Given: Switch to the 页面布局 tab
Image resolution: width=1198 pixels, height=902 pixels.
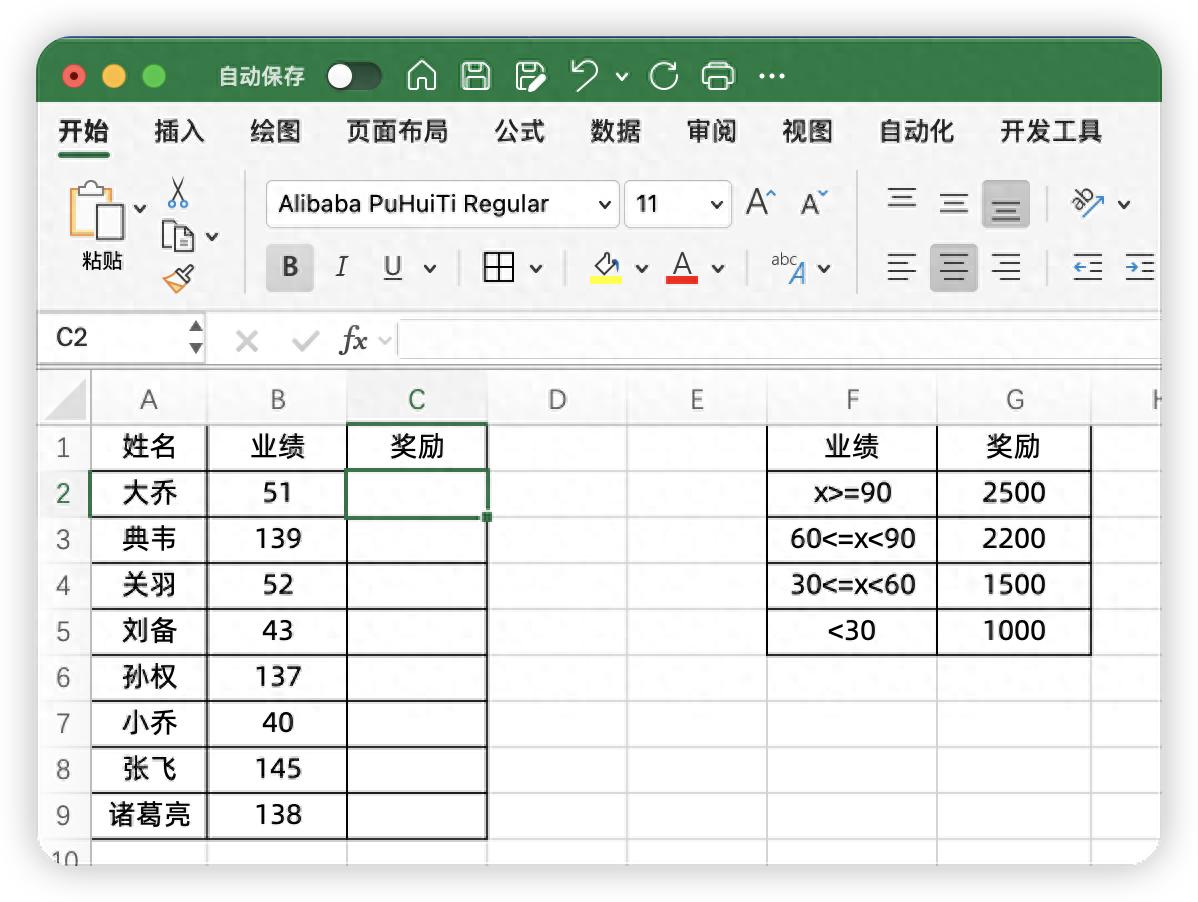Looking at the screenshot, I should [x=397, y=131].
